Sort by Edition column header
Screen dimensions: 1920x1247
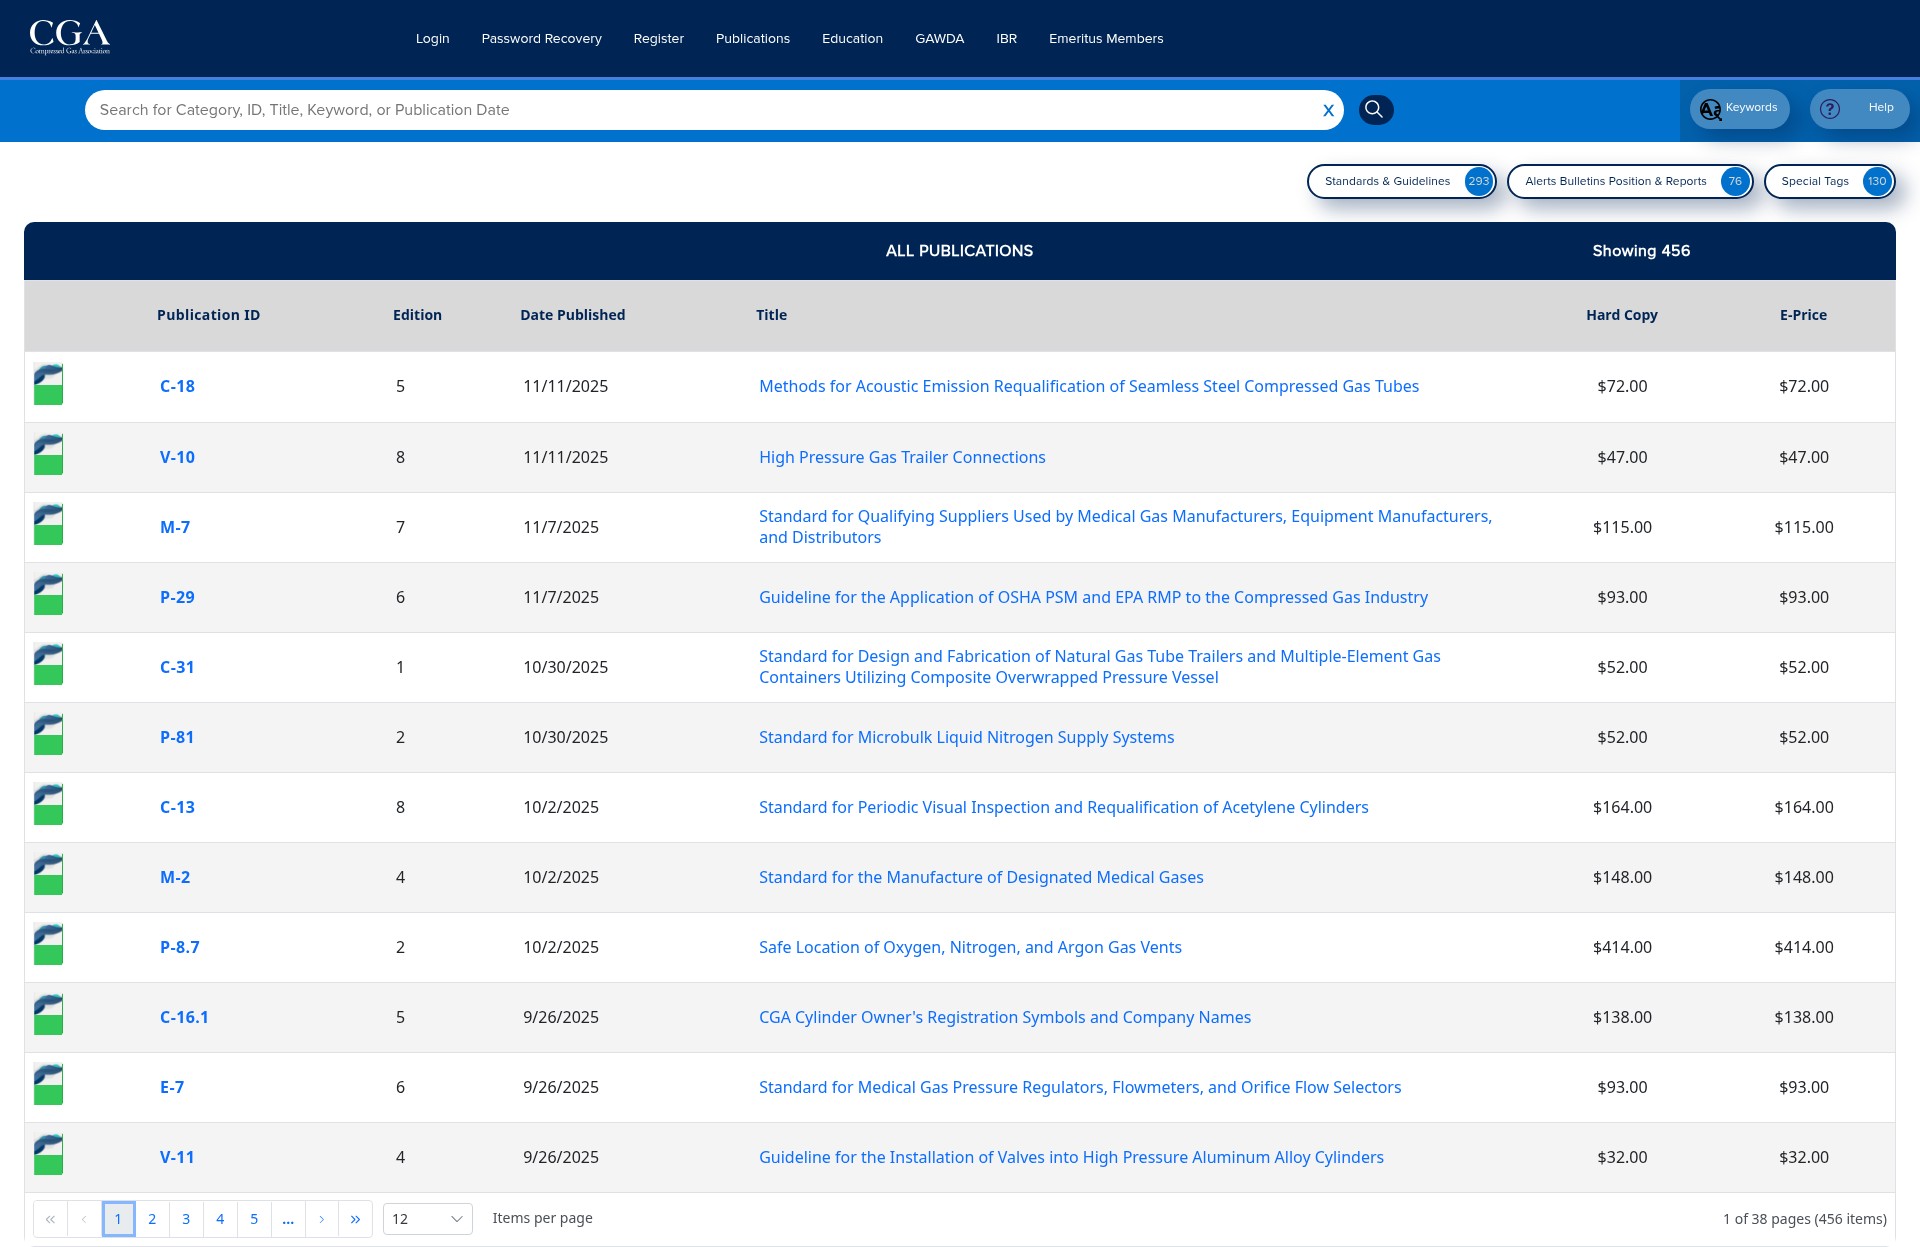[417, 315]
